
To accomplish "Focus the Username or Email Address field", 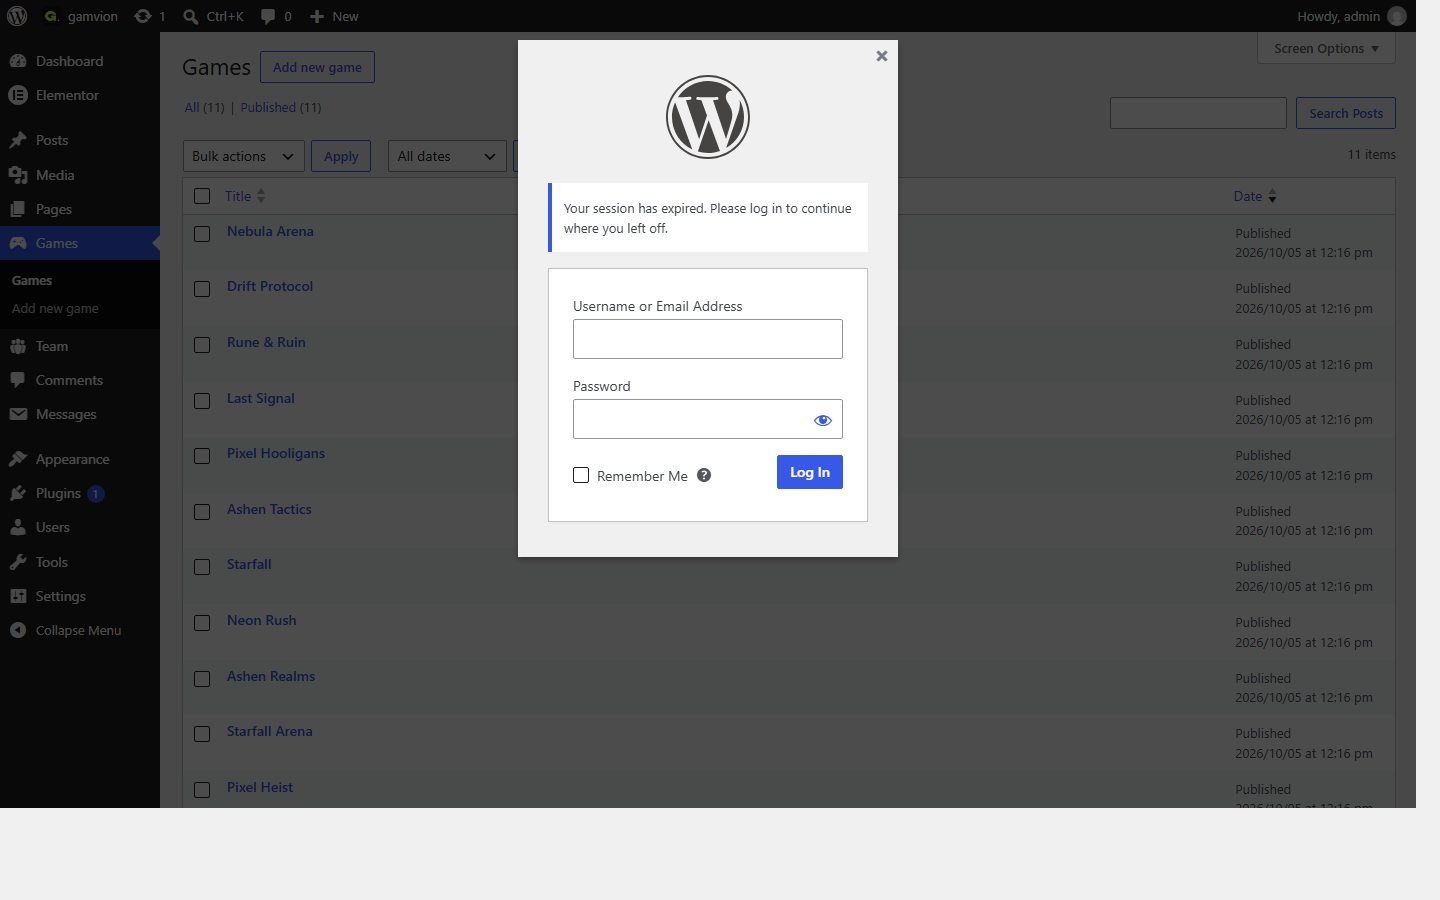I will pyautogui.click(x=708, y=339).
